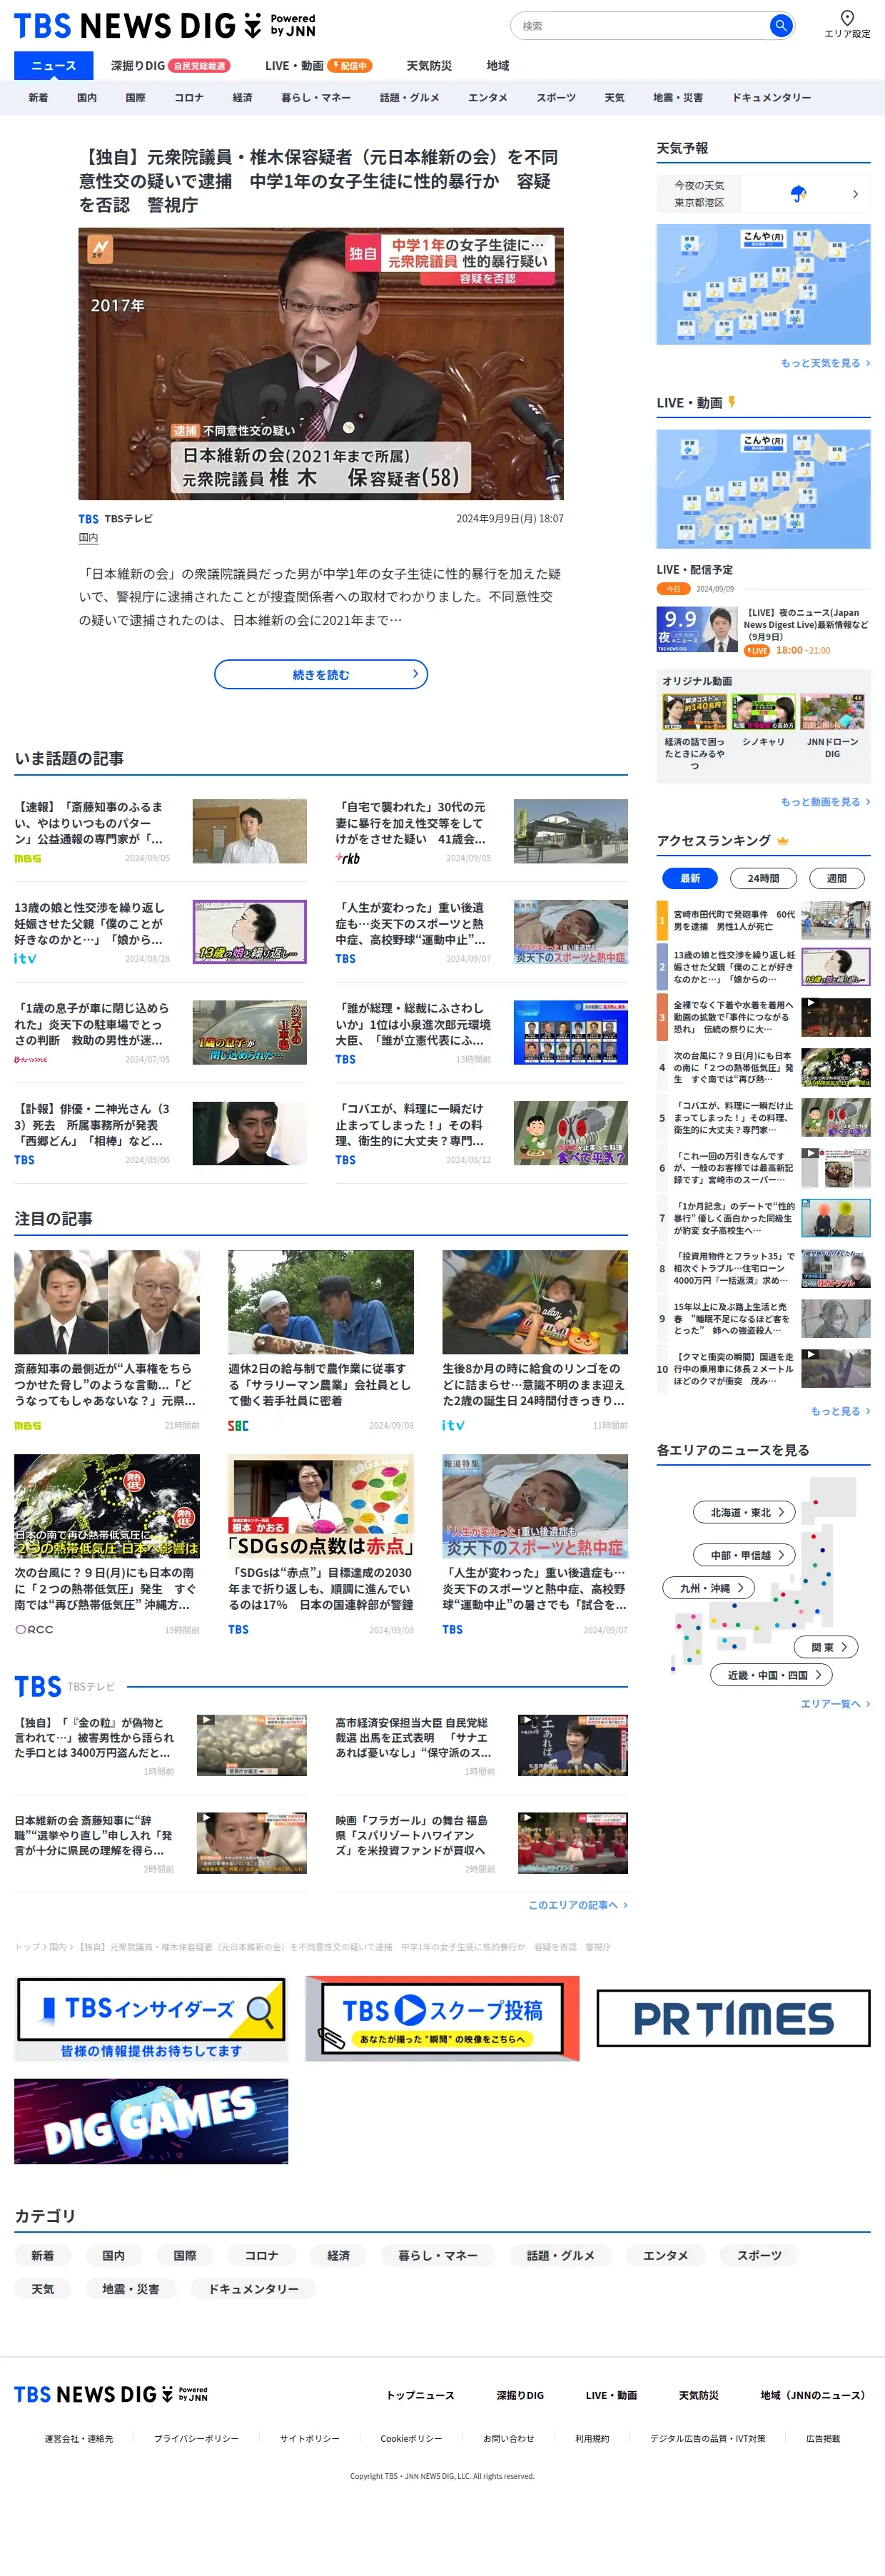Image resolution: width=885 pixels, height=2576 pixels.
Task: Click the SBC logo under サラリーマン農業 article
Action: pos(238,1425)
